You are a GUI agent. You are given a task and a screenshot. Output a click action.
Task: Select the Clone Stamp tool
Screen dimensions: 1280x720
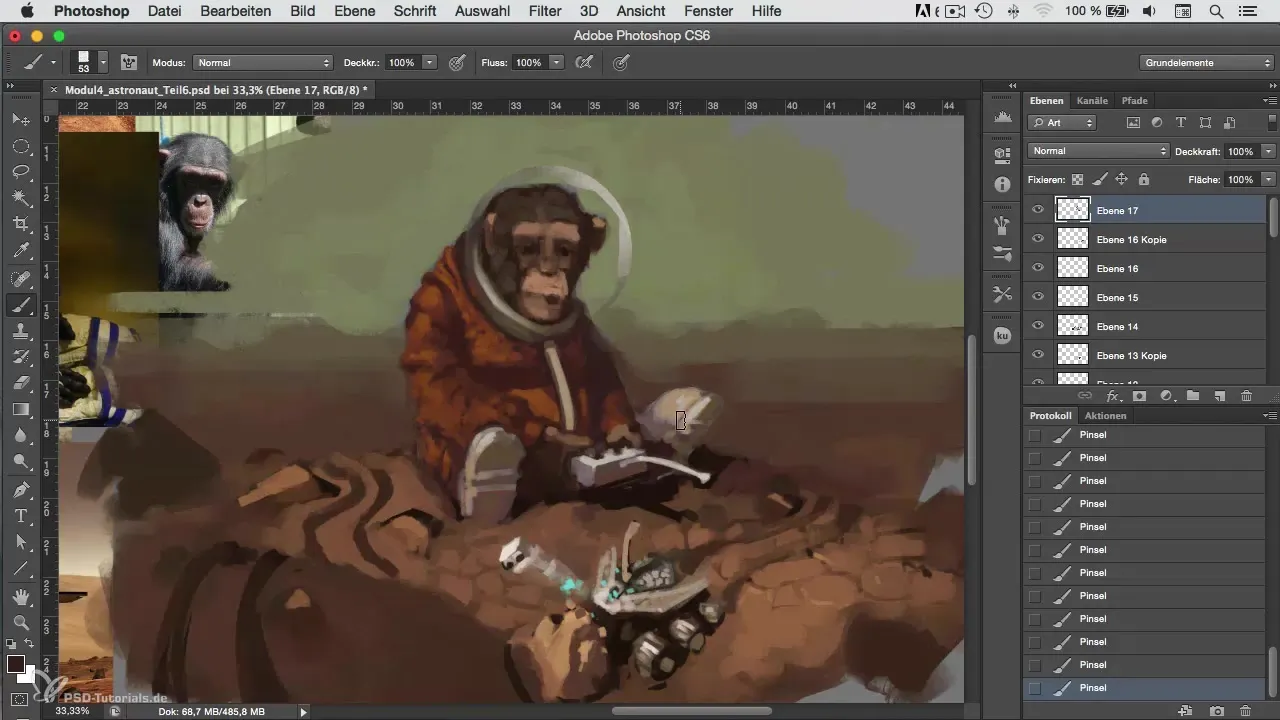pos(20,331)
